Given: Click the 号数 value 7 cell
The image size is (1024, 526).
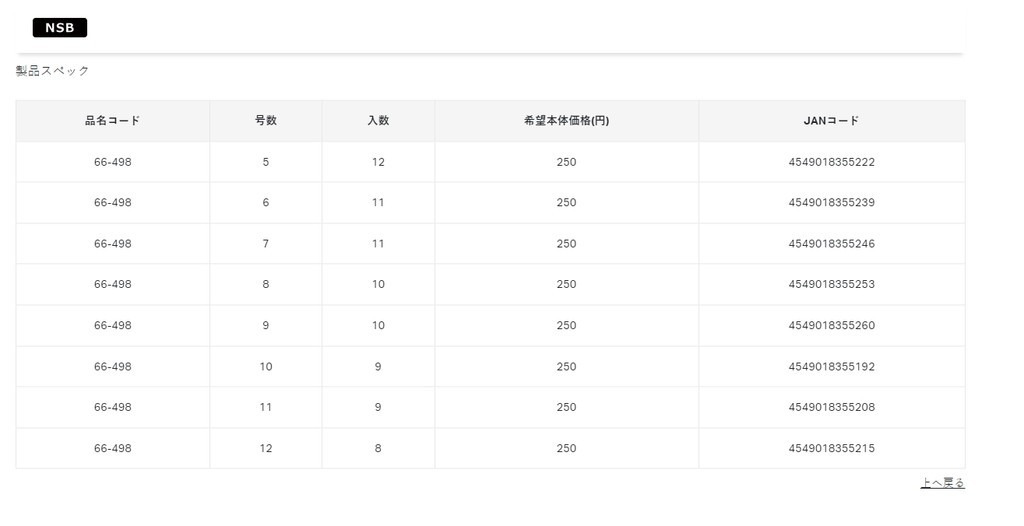Looking at the screenshot, I should (x=266, y=244).
